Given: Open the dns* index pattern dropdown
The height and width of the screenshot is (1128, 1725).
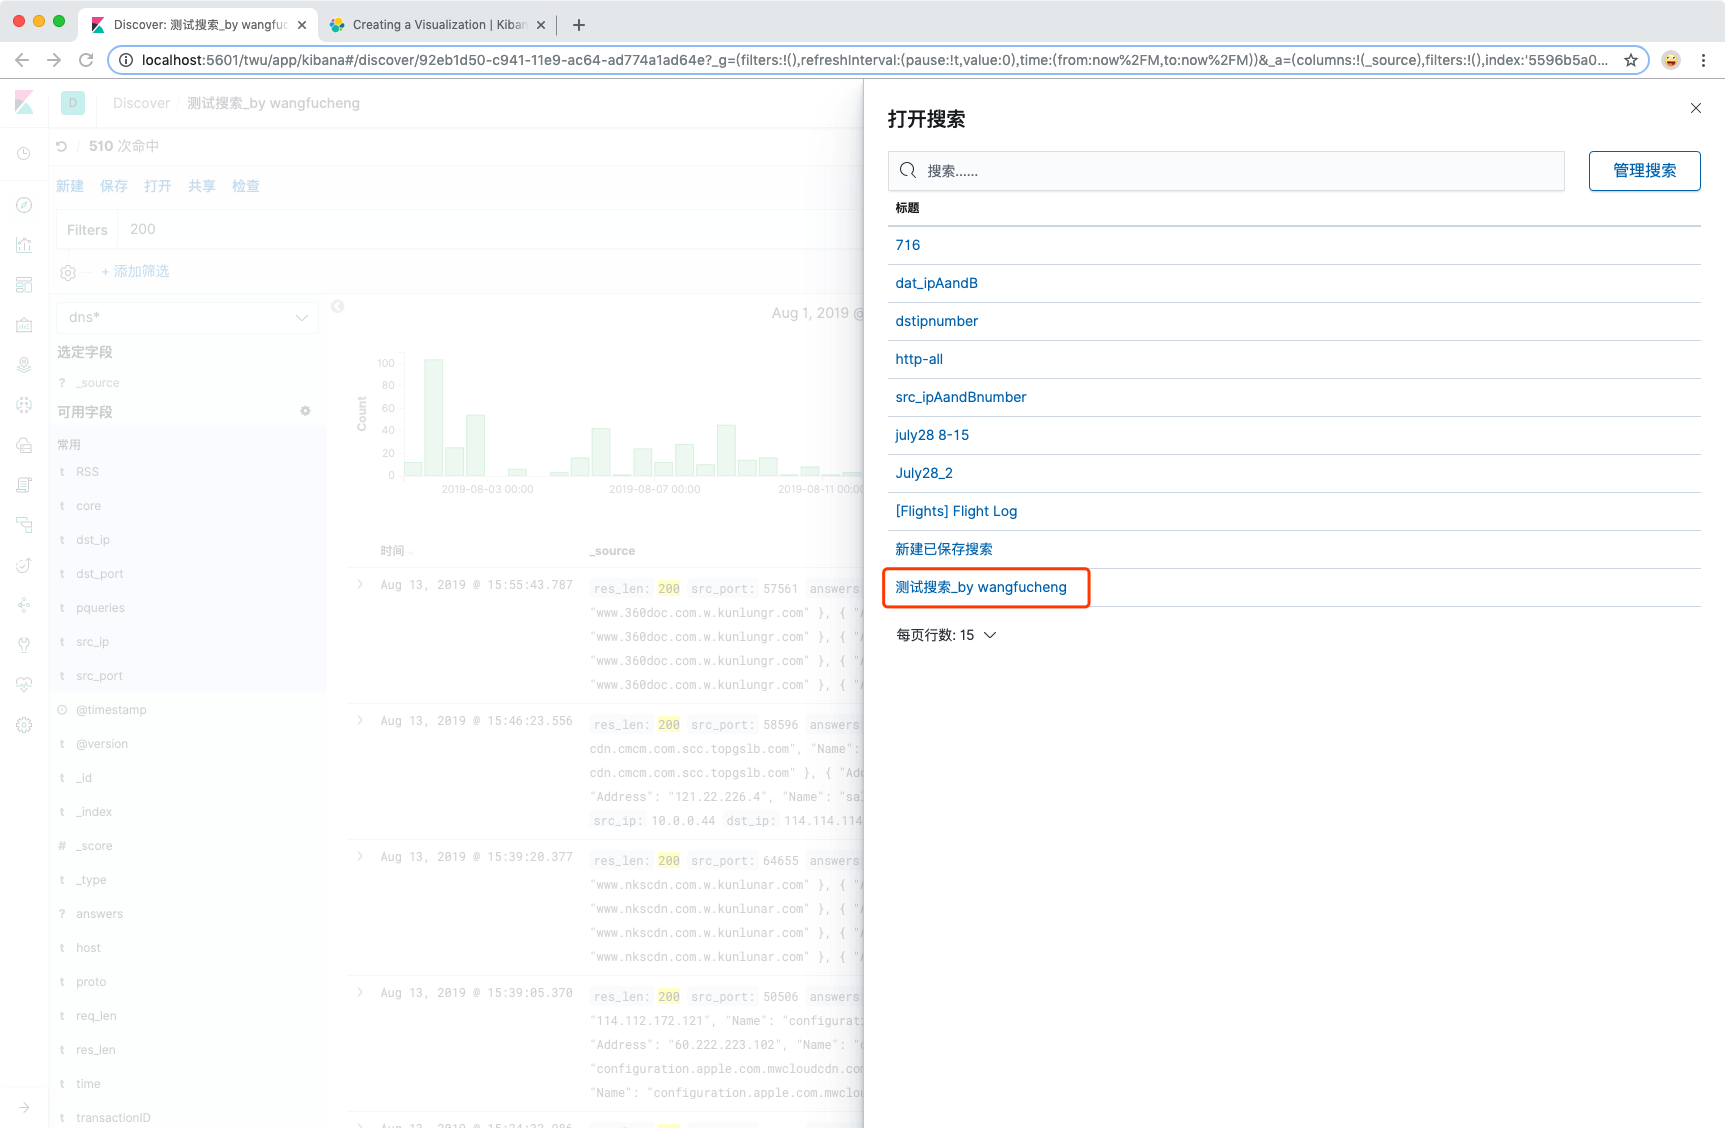Looking at the screenshot, I should 187,317.
